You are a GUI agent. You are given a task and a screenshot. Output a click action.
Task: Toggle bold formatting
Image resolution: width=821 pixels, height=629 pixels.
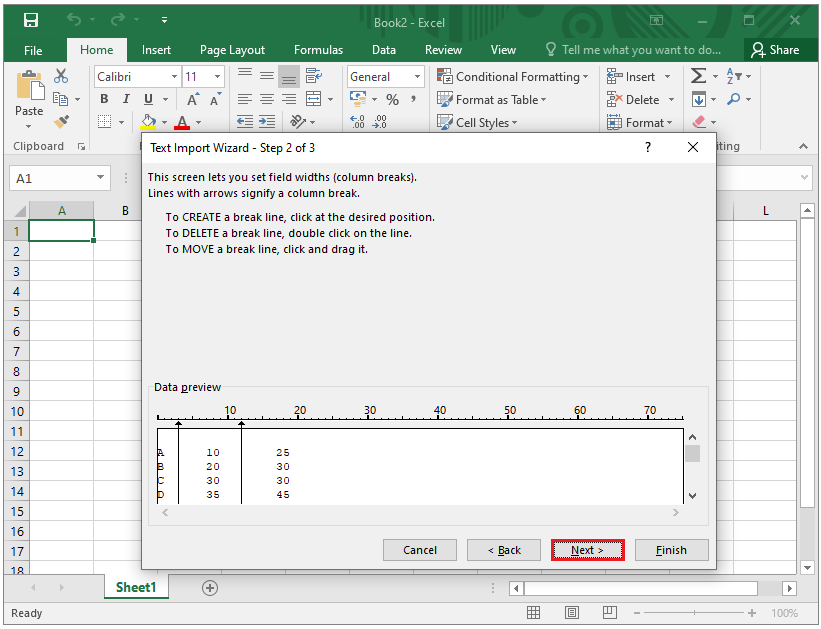(x=103, y=99)
